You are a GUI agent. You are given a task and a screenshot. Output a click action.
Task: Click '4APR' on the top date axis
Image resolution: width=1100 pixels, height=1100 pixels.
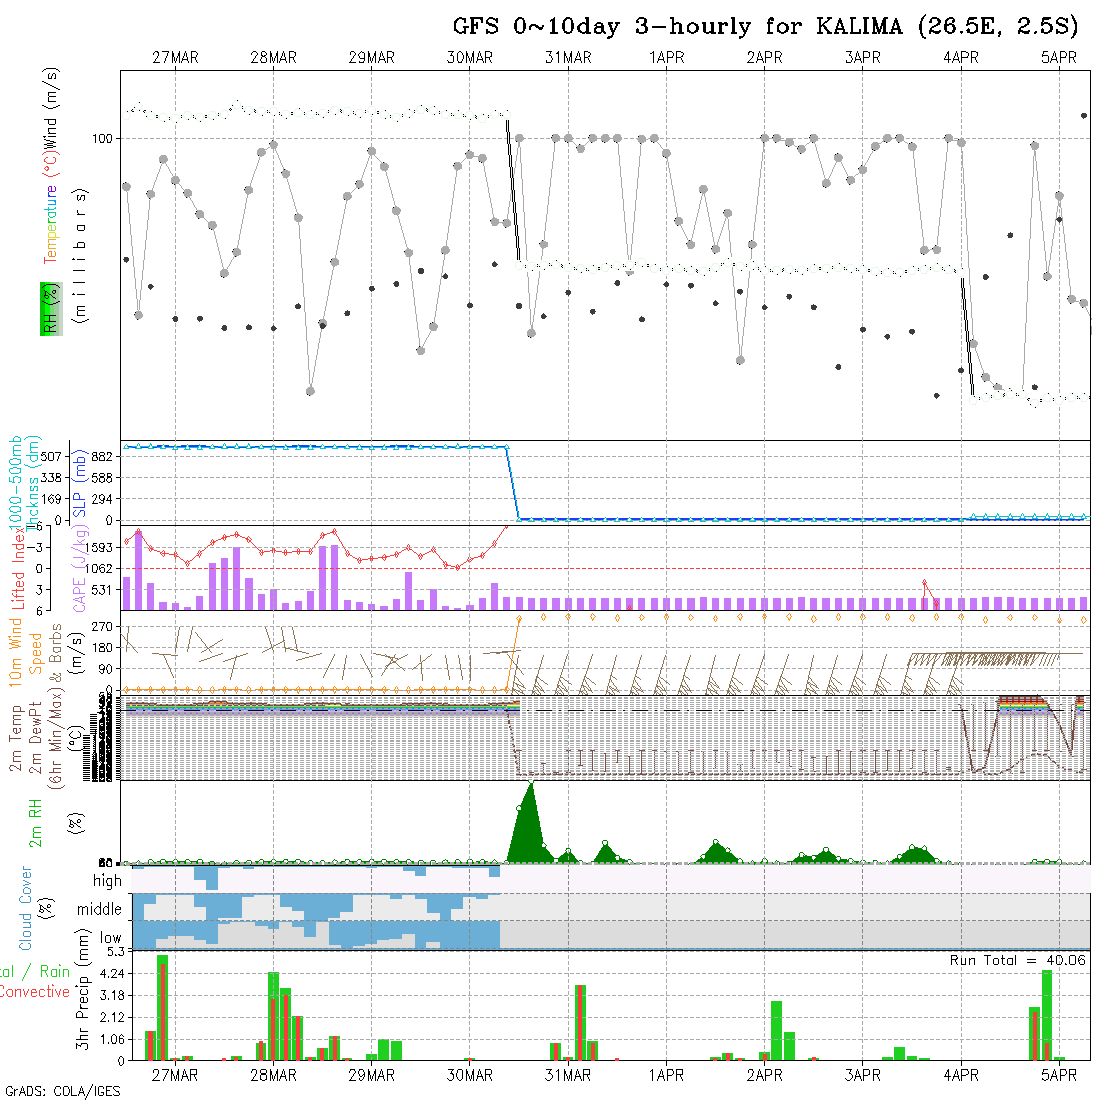pos(961,58)
